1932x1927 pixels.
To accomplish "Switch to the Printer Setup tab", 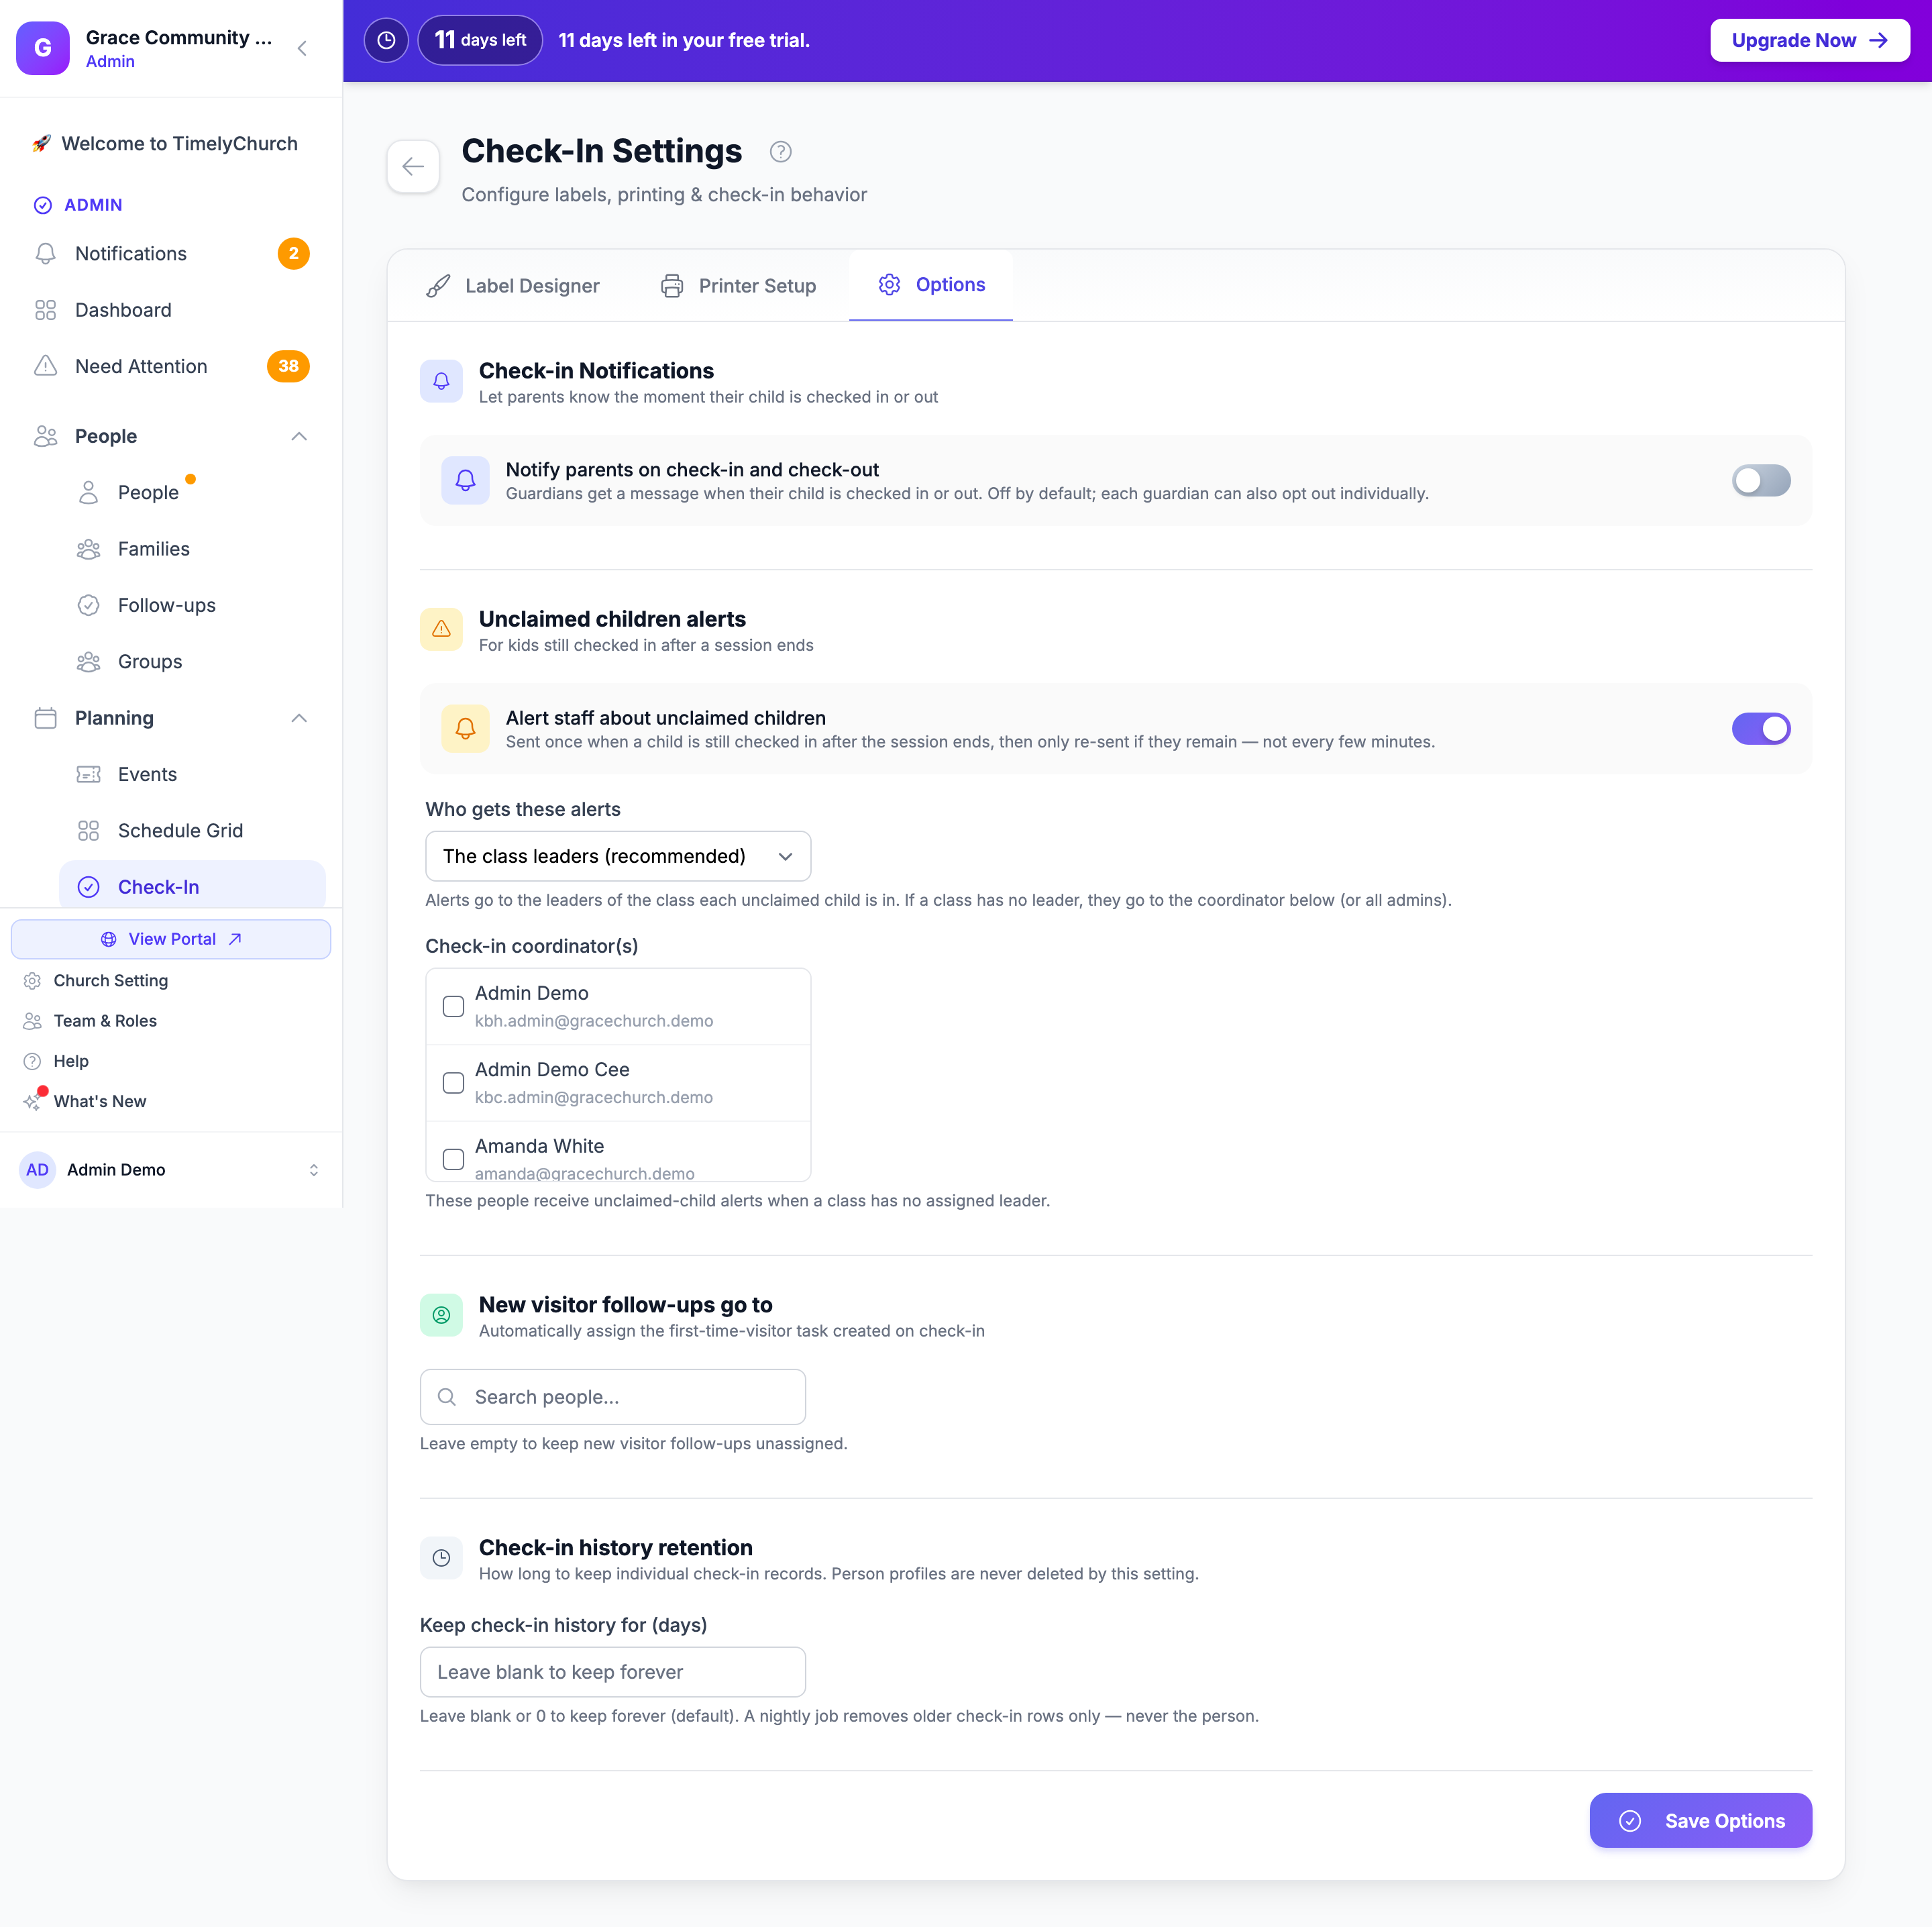I will [x=738, y=286].
